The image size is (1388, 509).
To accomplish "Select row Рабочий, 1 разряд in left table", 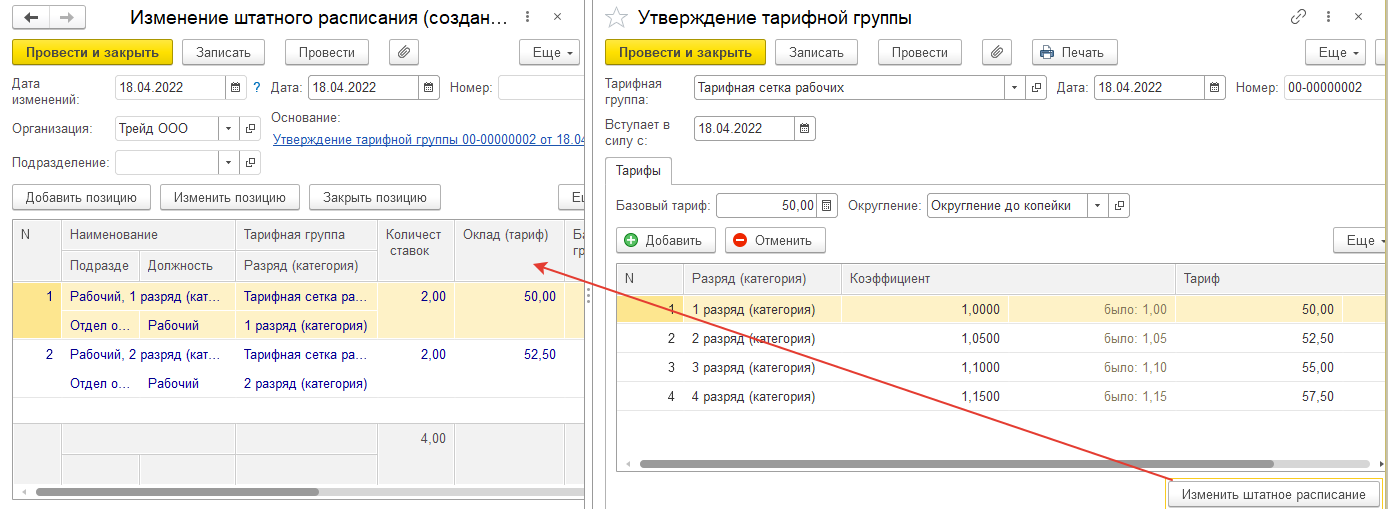I will [297, 310].
